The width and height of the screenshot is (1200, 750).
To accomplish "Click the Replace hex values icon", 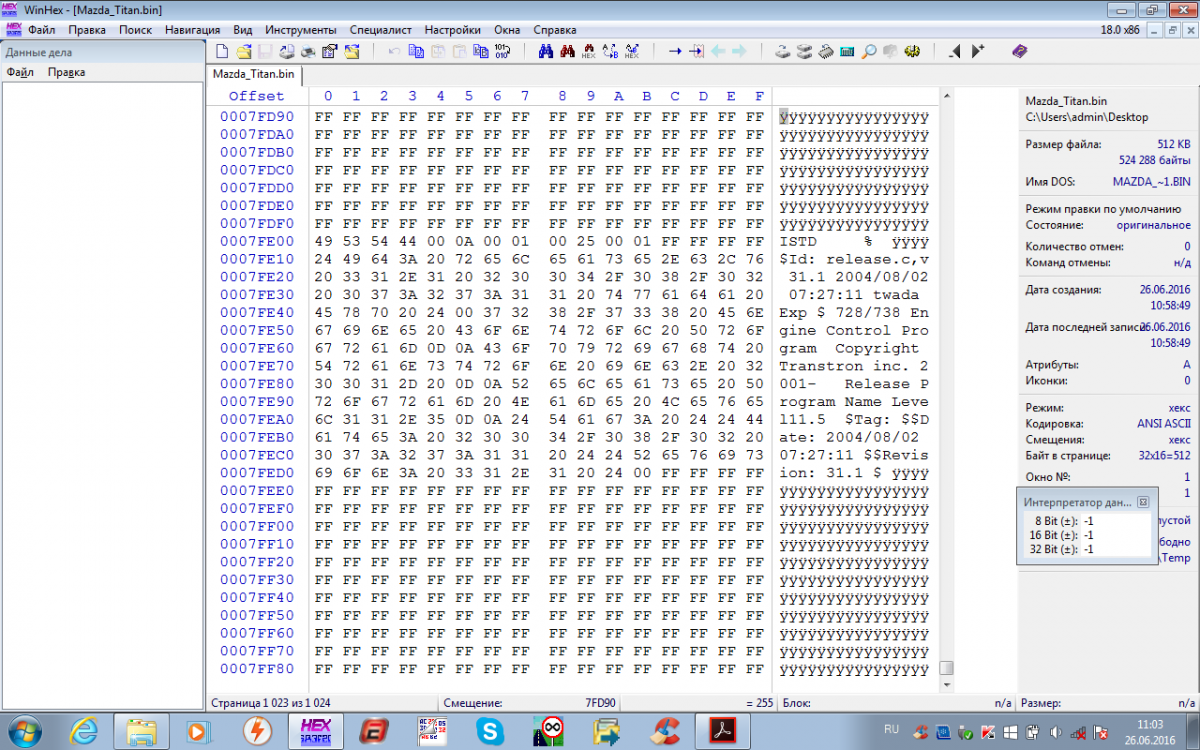I will tap(632, 51).
